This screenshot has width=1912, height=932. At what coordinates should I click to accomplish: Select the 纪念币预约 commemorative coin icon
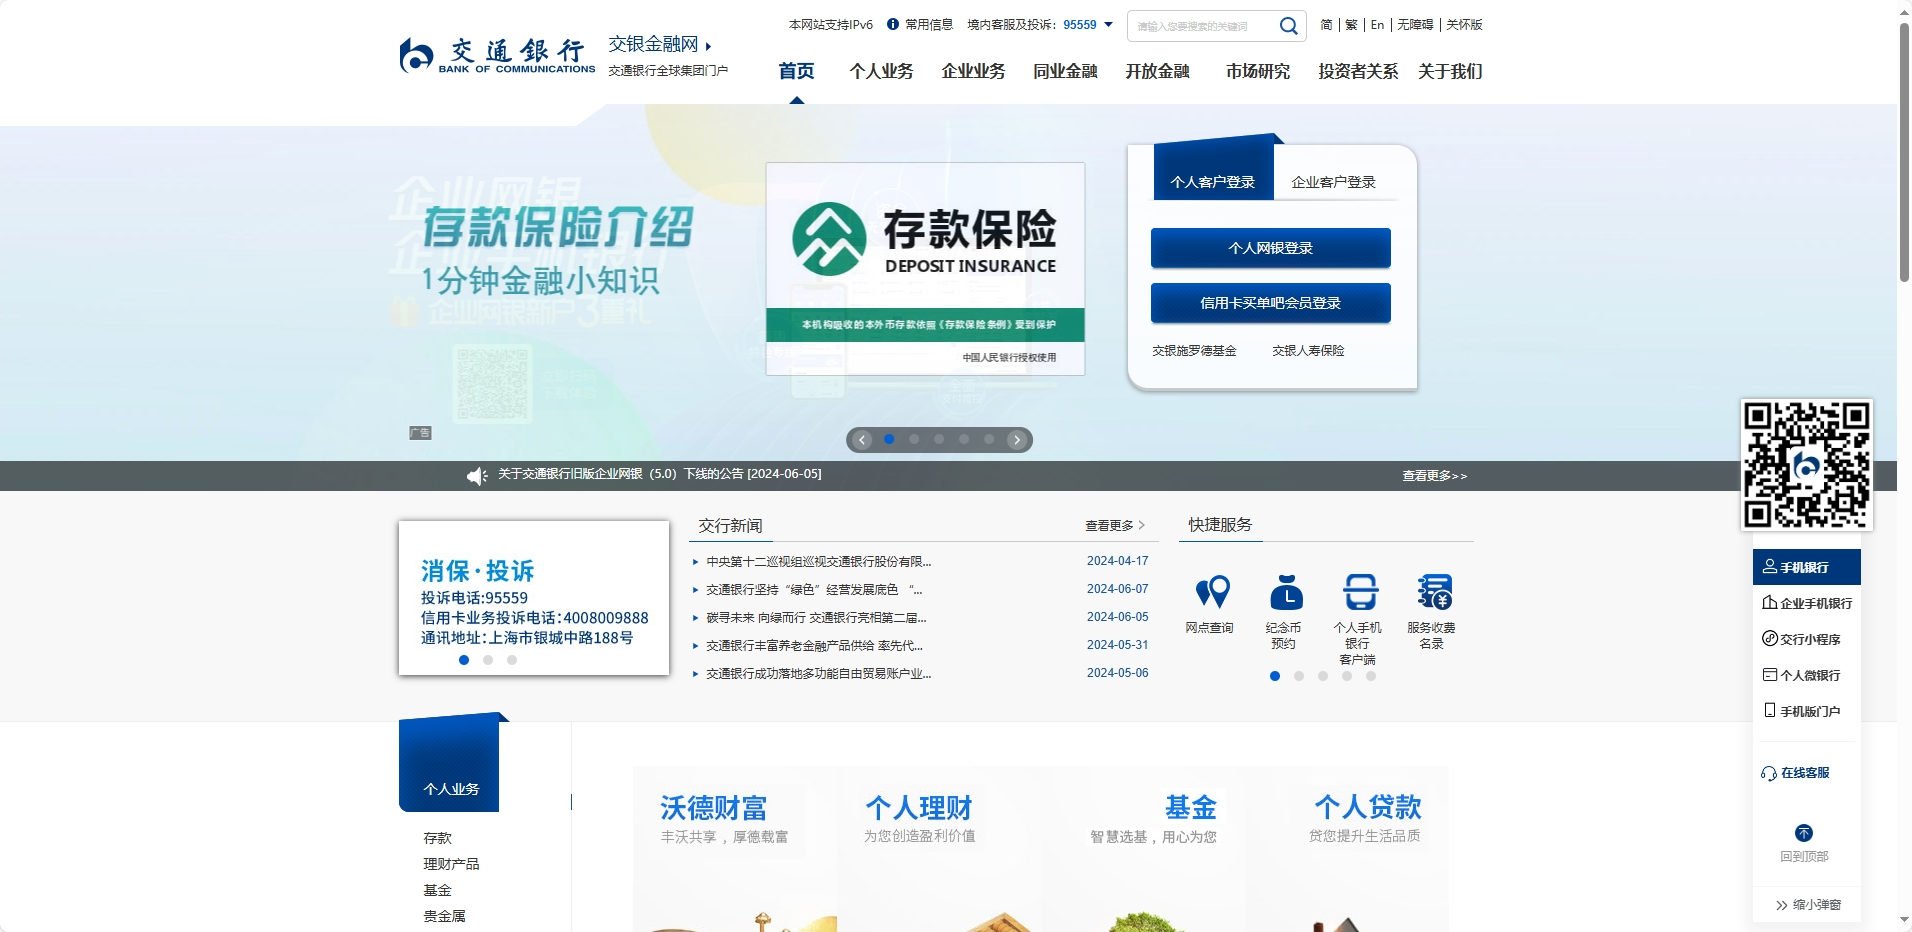[1286, 601]
